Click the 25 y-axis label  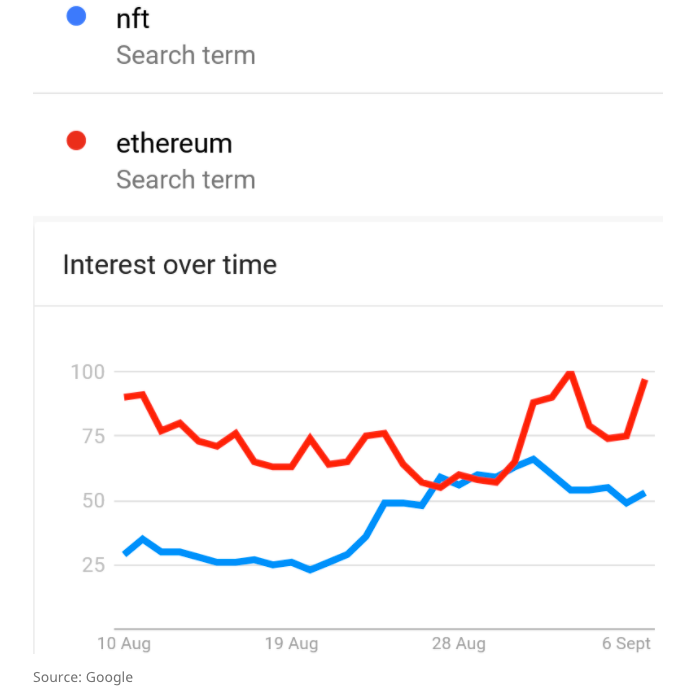point(91,565)
